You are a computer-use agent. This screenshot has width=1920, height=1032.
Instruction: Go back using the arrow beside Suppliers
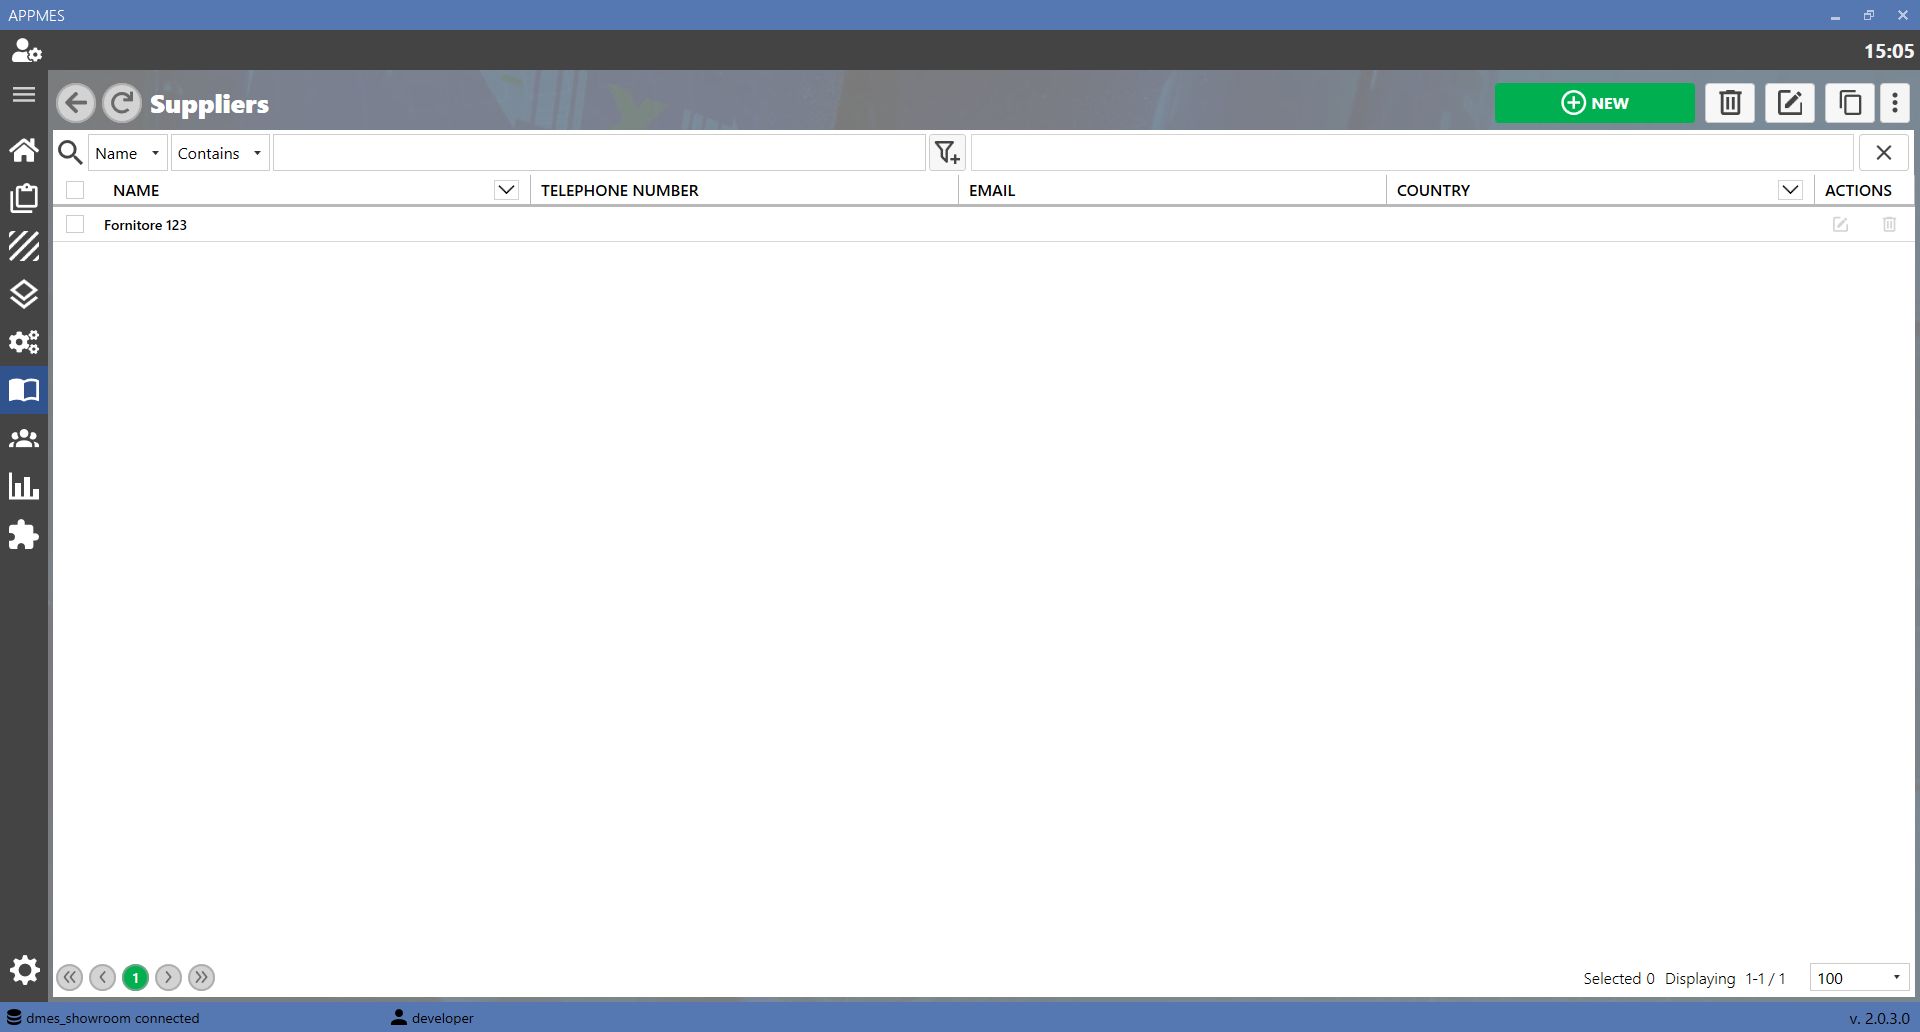76,103
